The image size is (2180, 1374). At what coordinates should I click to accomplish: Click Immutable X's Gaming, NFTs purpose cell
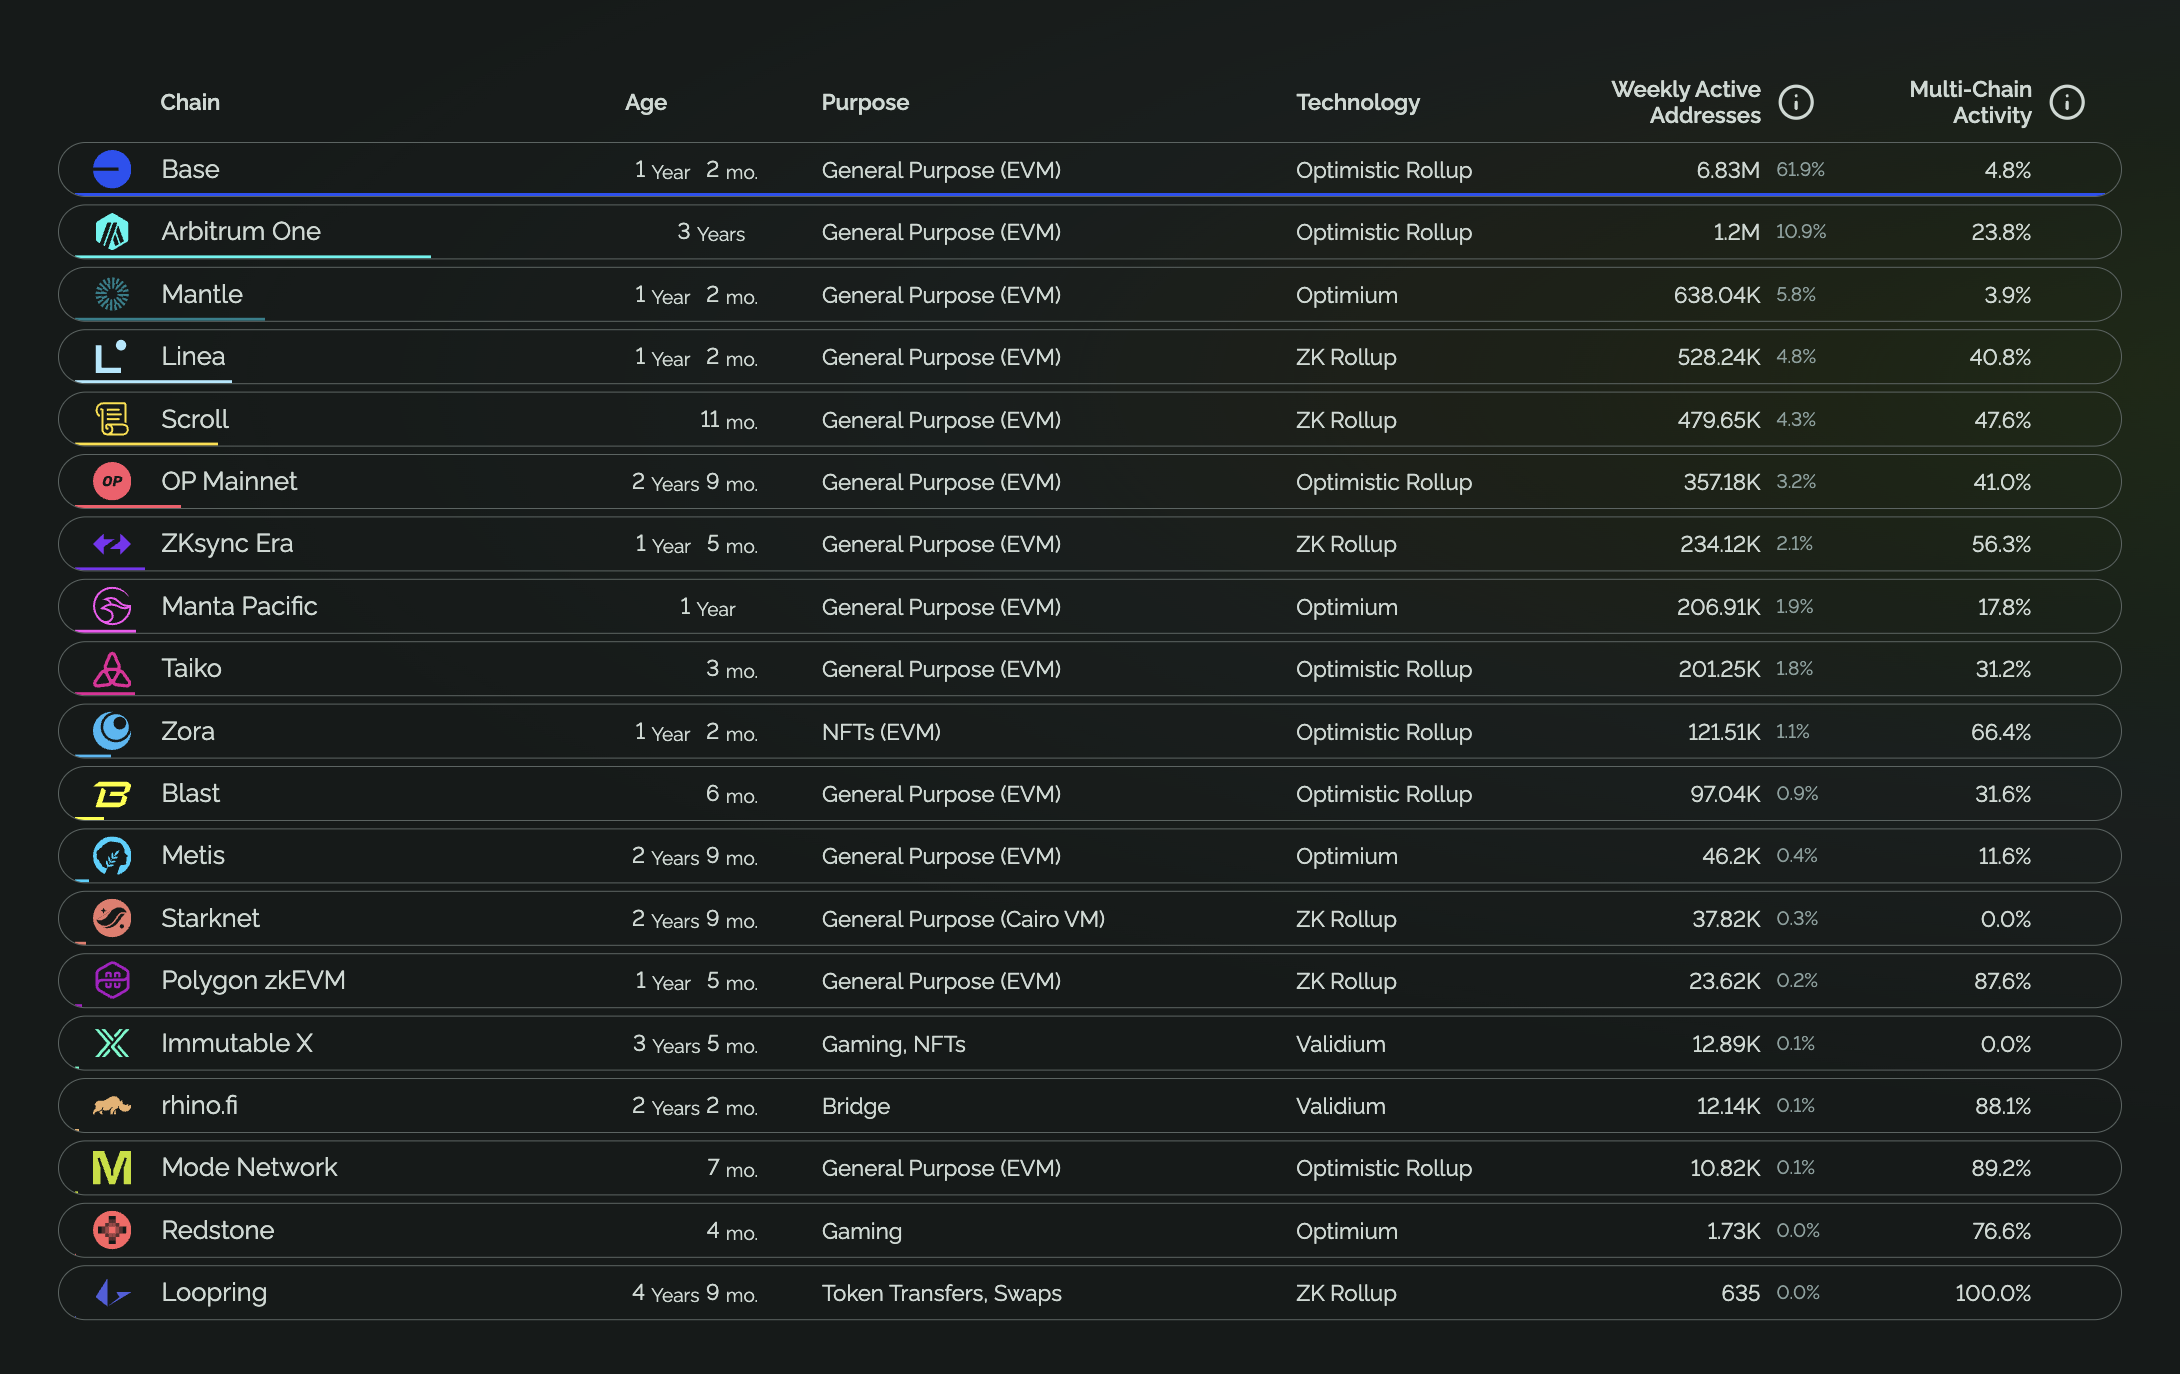click(x=893, y=1044)
